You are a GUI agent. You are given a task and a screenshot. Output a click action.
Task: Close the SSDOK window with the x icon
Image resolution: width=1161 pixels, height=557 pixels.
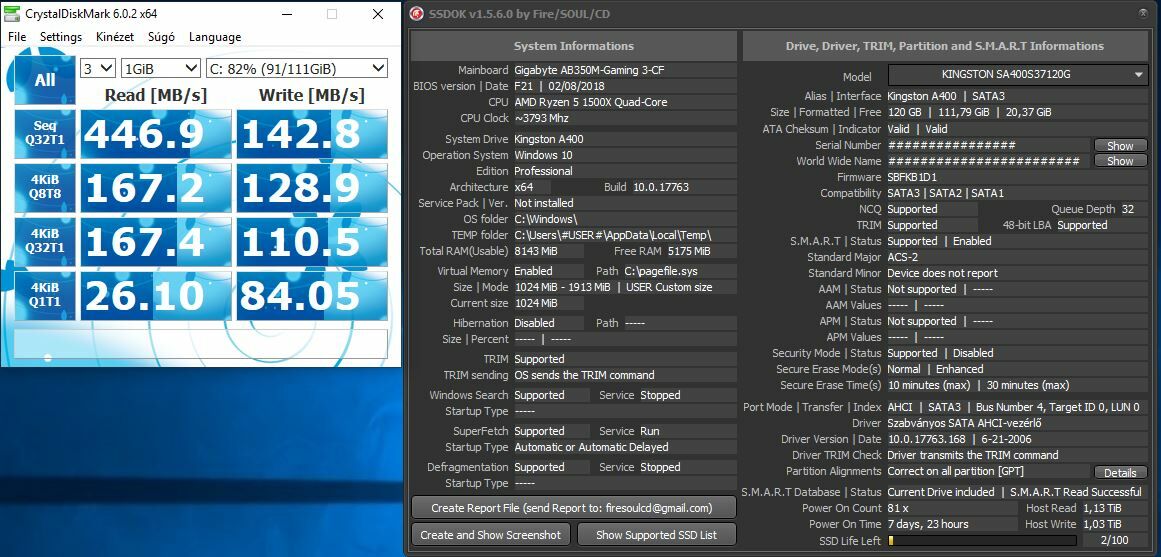[x=1144, y=13]
